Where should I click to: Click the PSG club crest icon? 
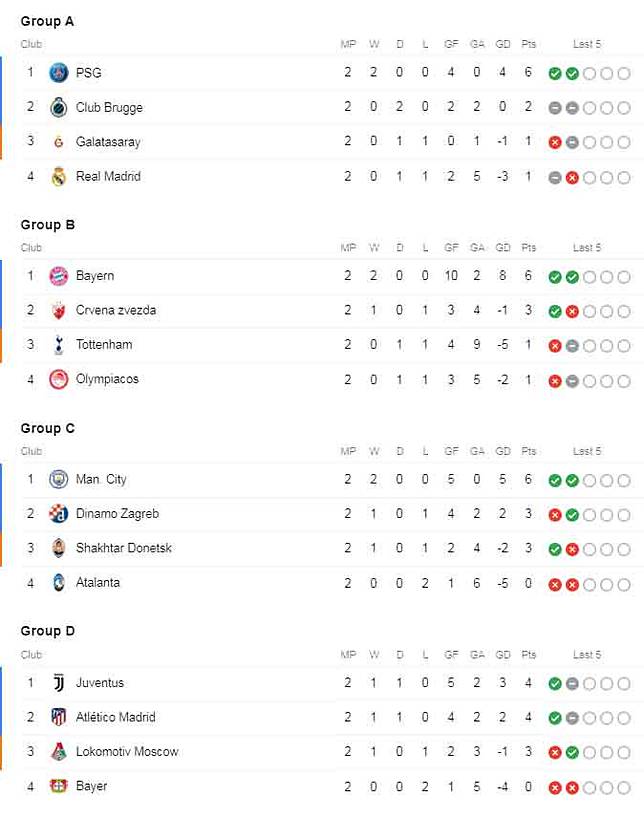pos(58,73)
